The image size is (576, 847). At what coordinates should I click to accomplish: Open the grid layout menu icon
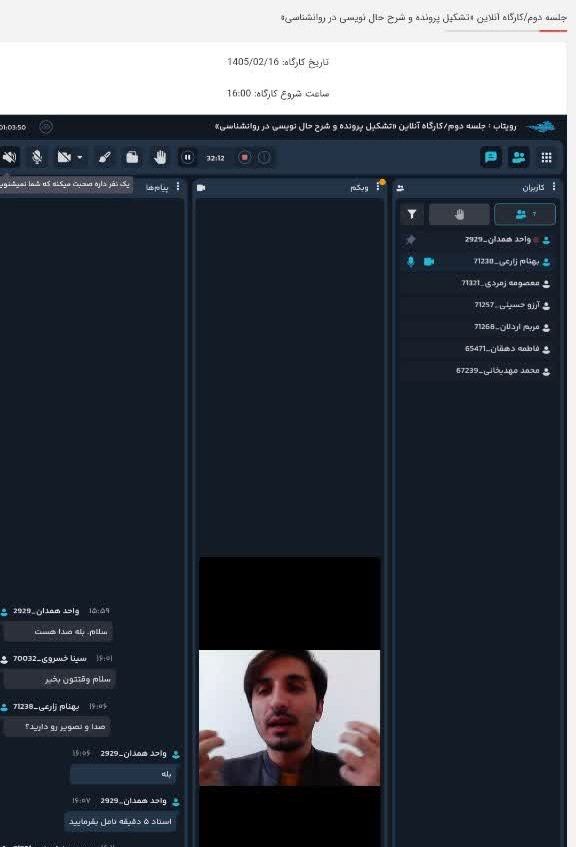546,157
